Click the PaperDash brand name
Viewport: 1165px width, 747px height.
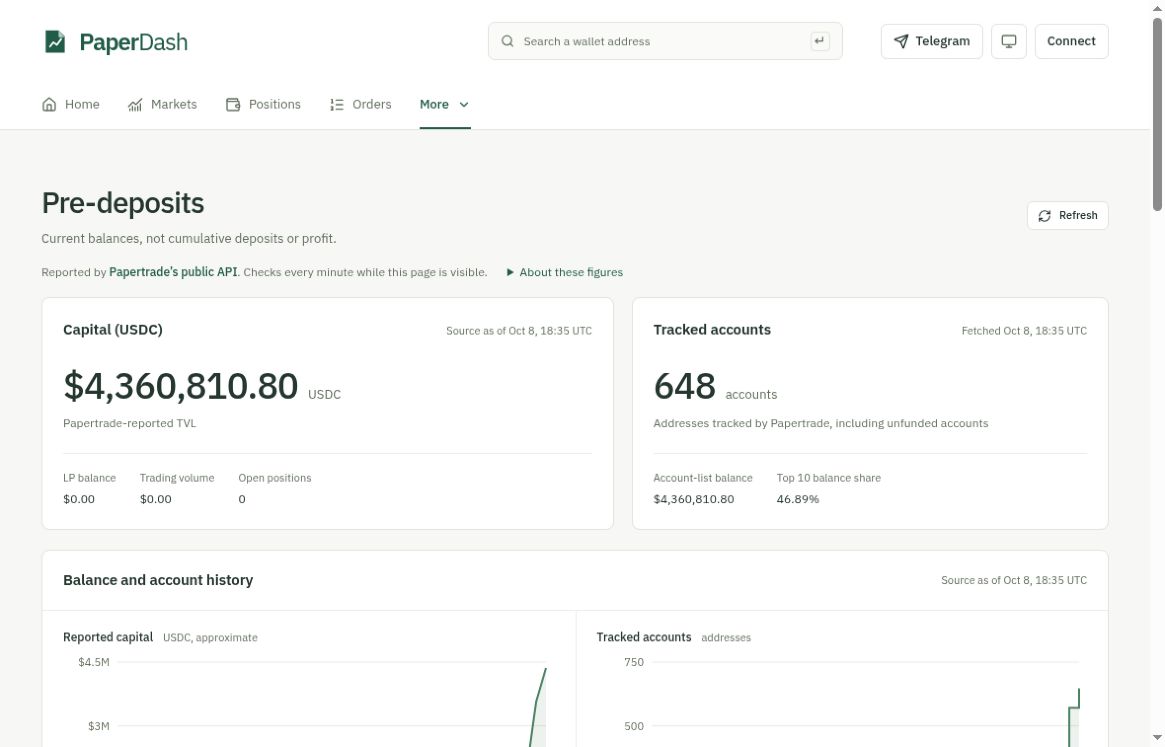pos(134,42)
